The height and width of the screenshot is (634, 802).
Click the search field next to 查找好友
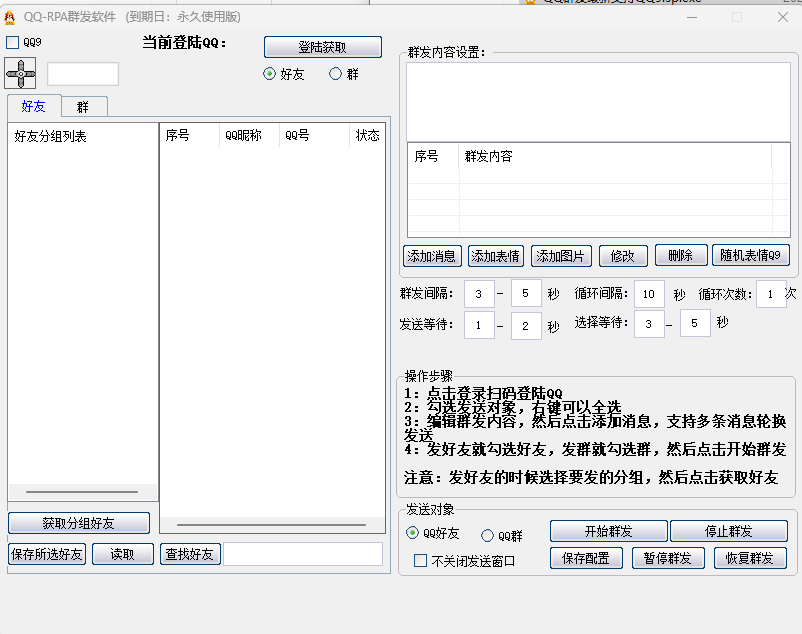pyautogui.click(x=303, y=554)
